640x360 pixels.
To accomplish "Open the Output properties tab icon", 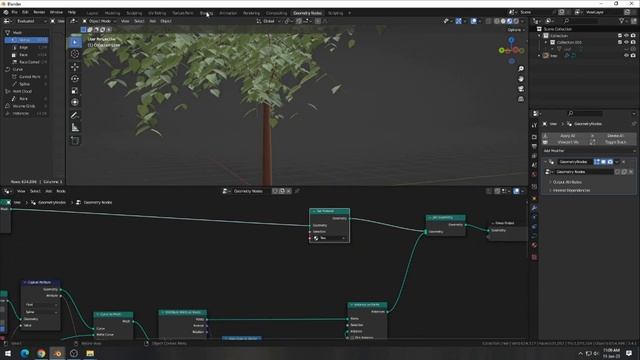I will (534, 147).
